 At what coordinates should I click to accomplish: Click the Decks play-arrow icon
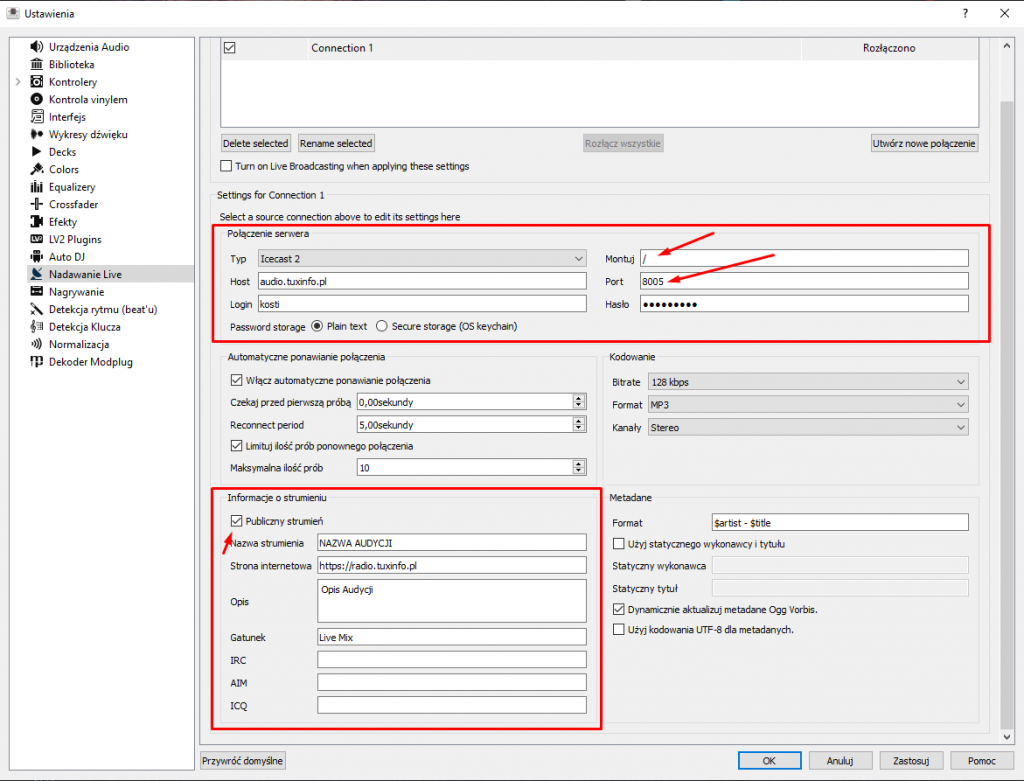pyautogui.click(x=37, y=151)
